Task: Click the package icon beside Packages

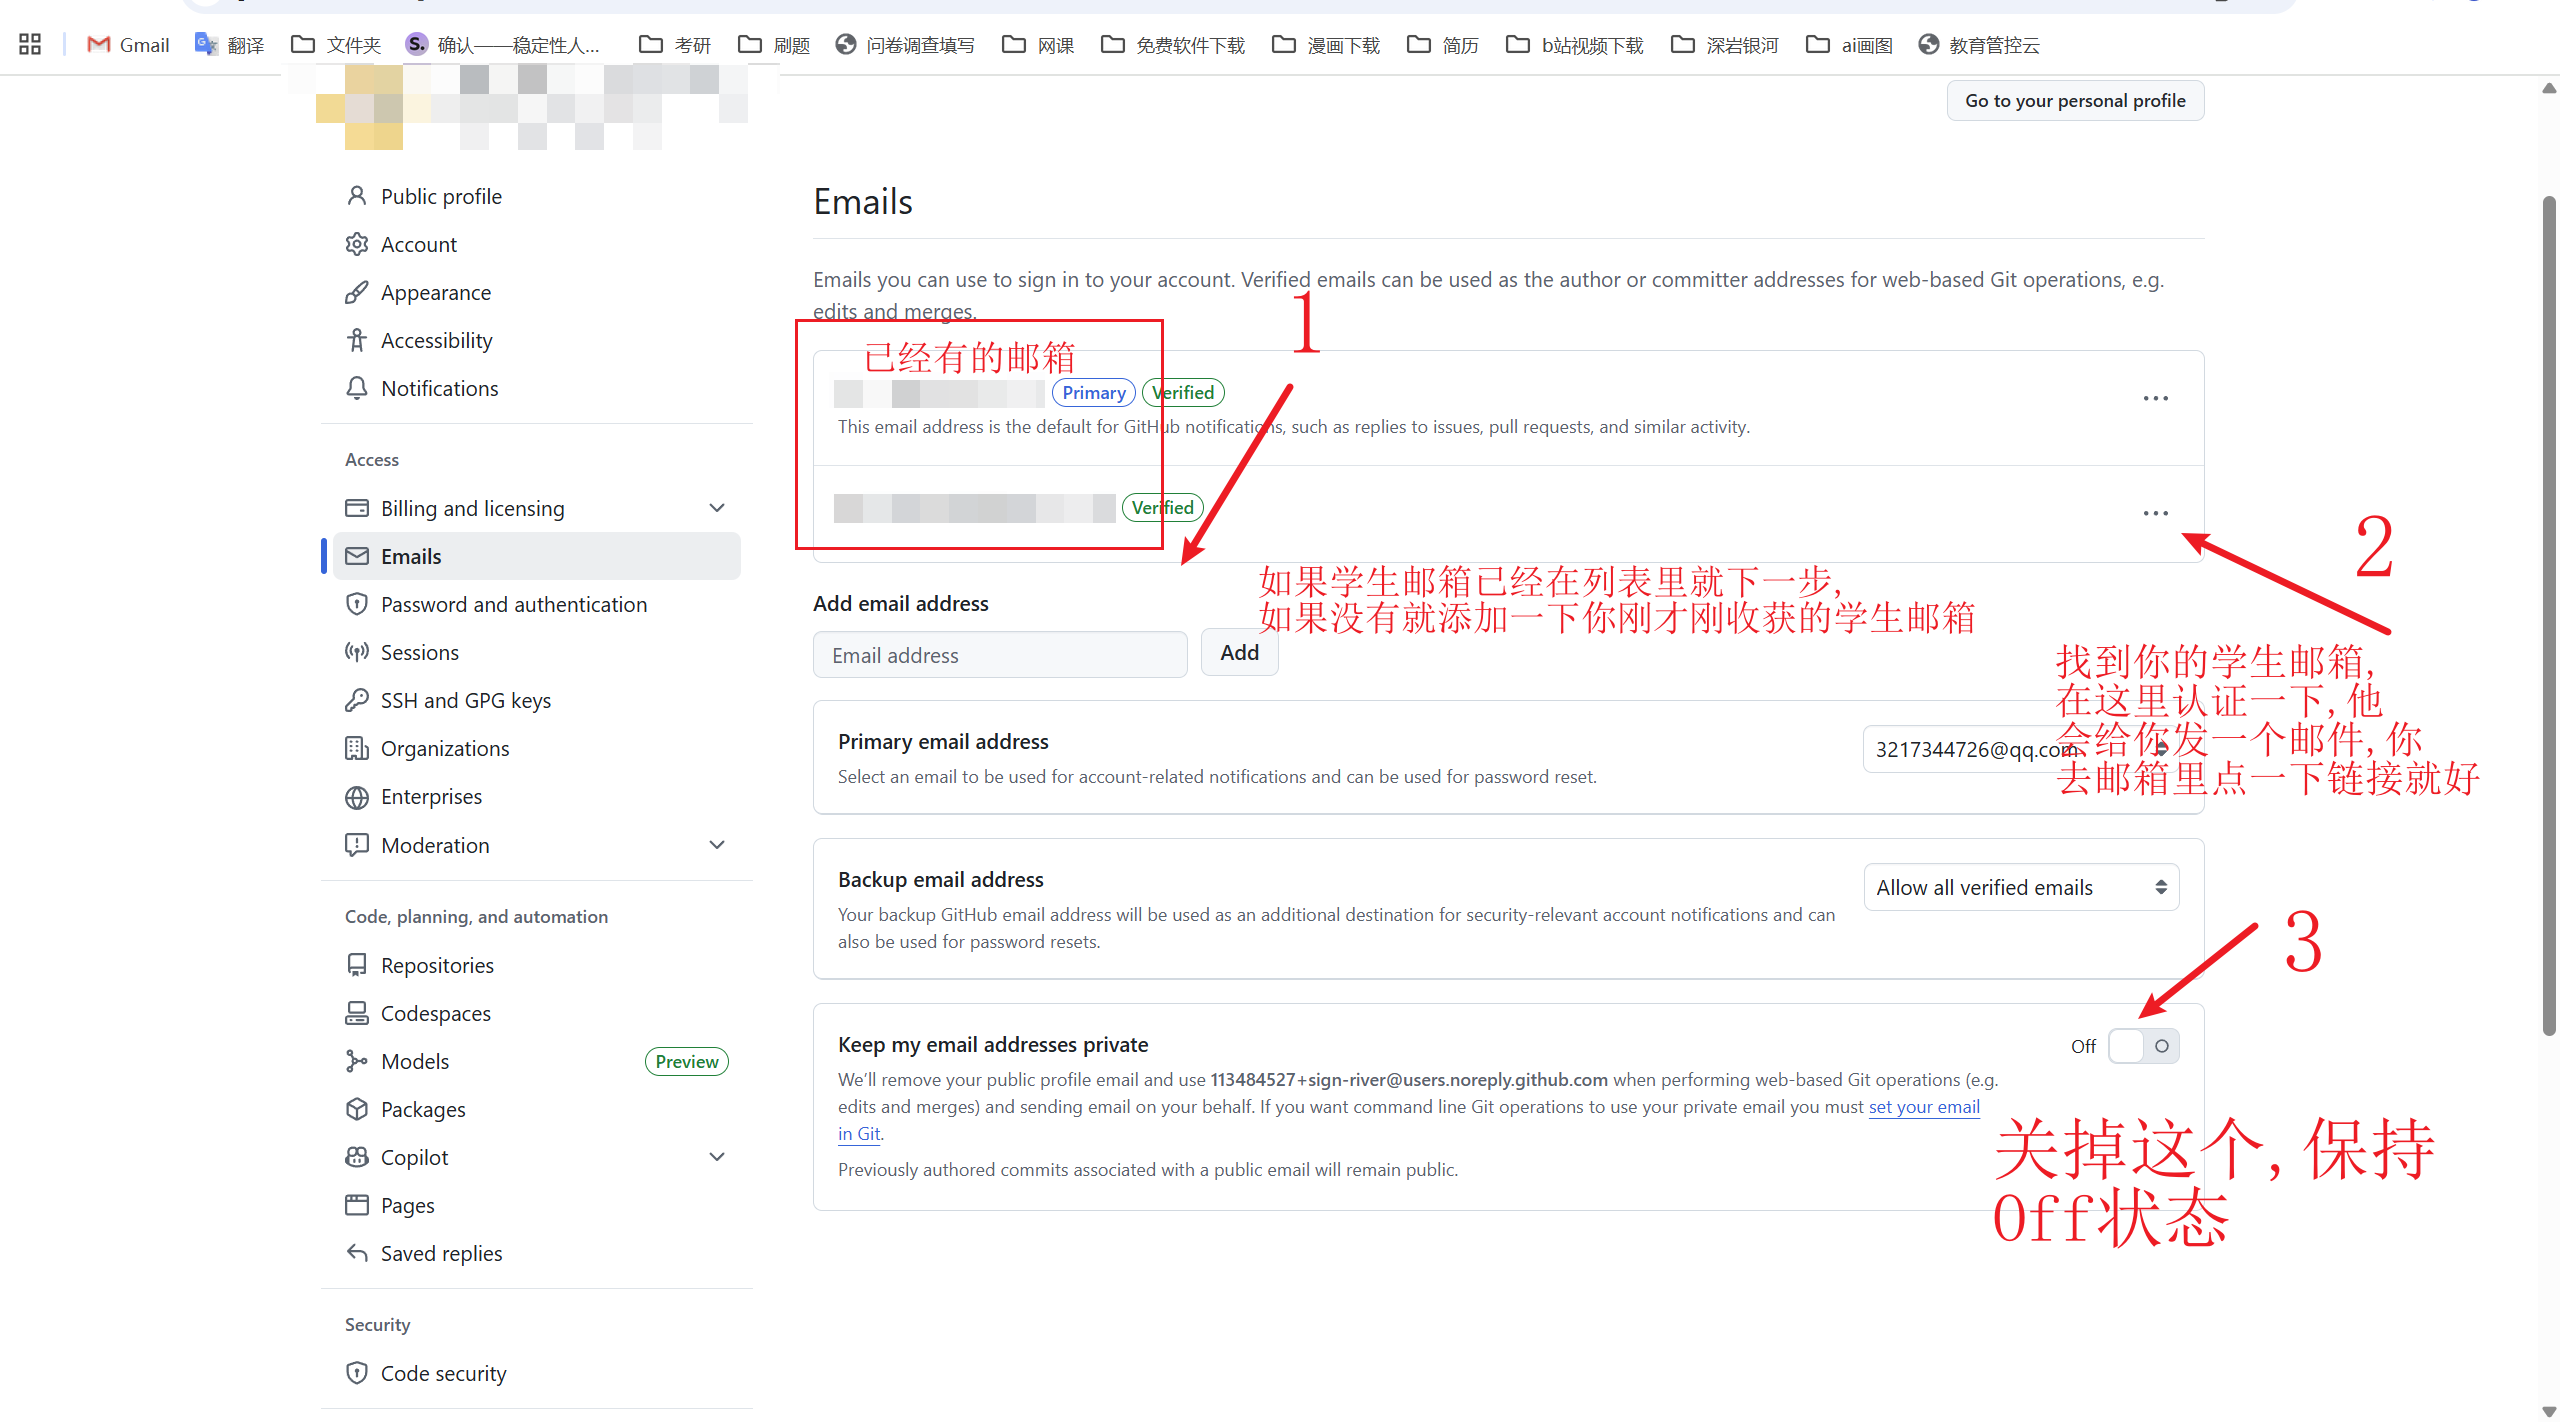Action: [356, 1109]
